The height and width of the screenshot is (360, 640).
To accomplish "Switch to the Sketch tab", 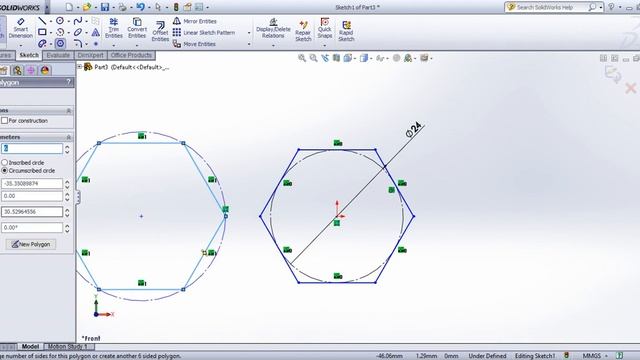I will click(29, 55).
